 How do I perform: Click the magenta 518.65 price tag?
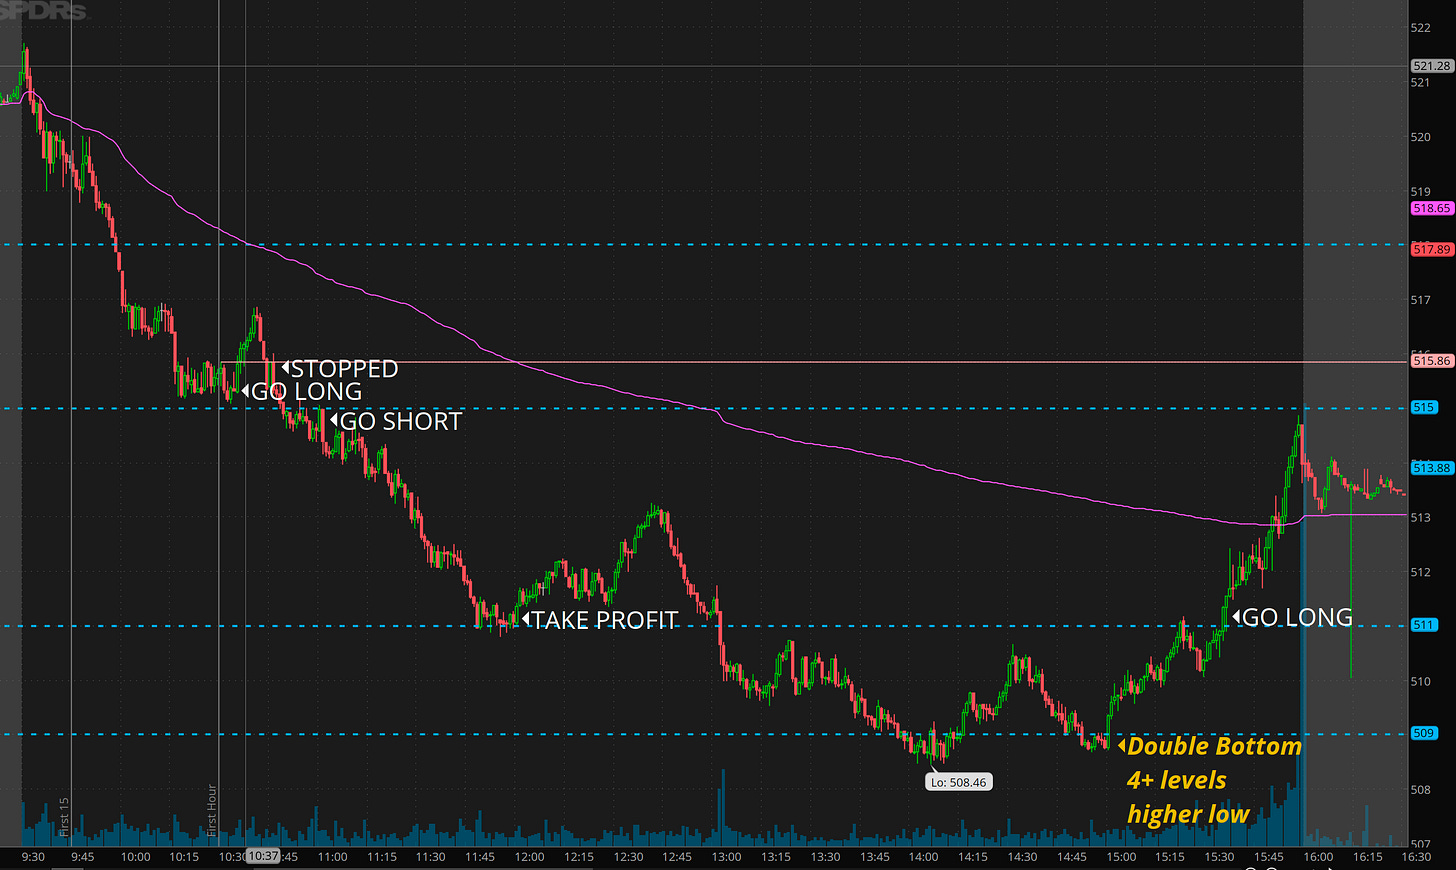click(1431, 208)
